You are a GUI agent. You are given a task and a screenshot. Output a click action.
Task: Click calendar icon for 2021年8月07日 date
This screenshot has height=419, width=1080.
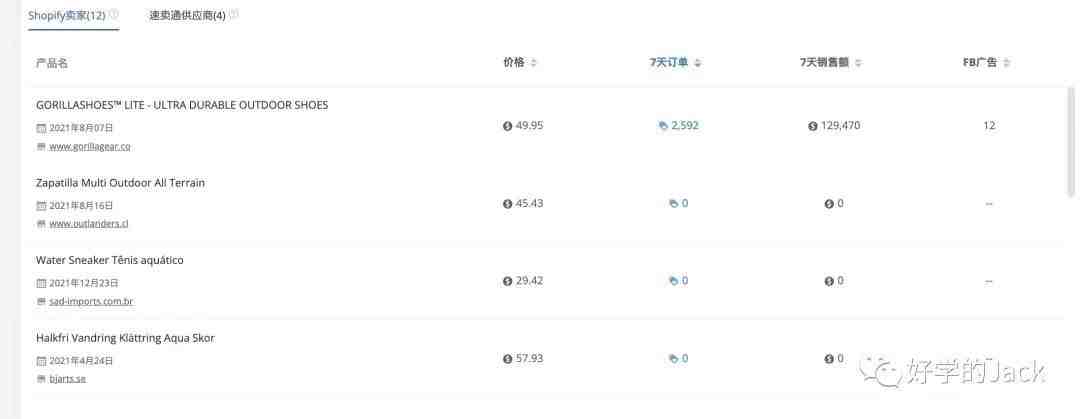pos(41,128)
